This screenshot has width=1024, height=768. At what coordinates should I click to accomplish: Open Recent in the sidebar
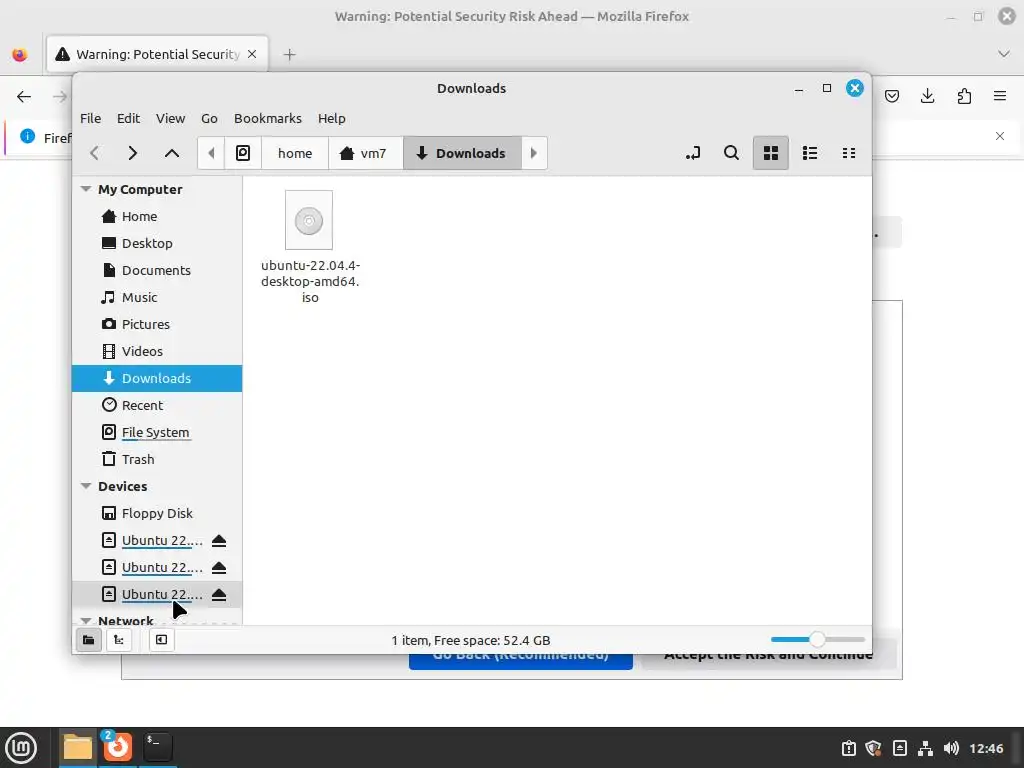[157, 405]
